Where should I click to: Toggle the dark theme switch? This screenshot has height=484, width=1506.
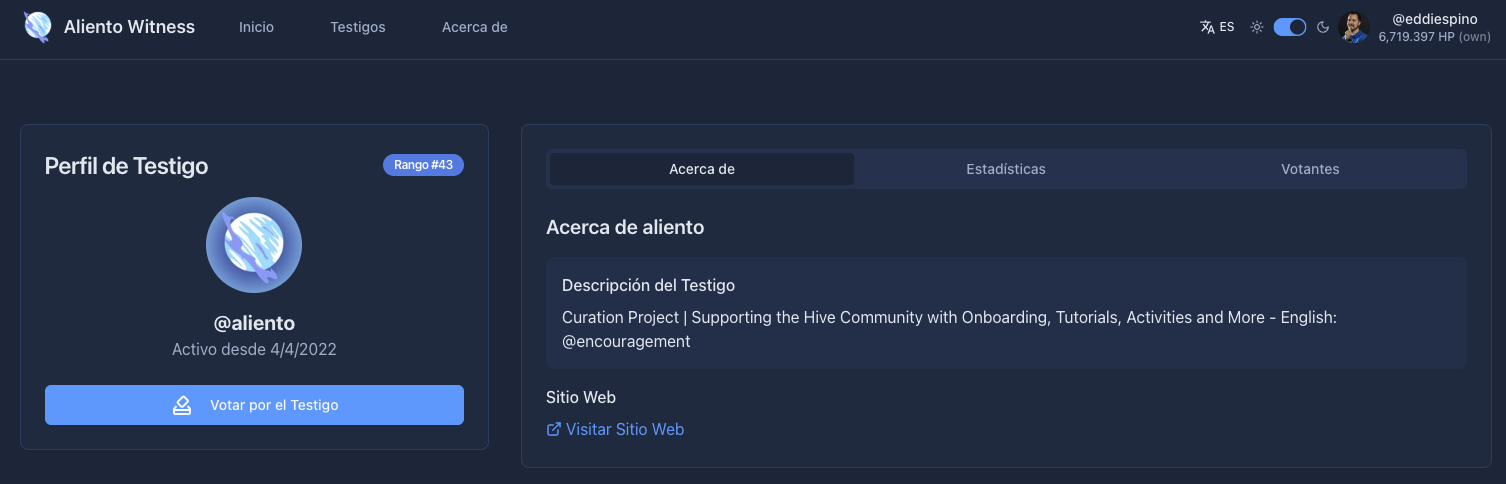[1290, 27]
